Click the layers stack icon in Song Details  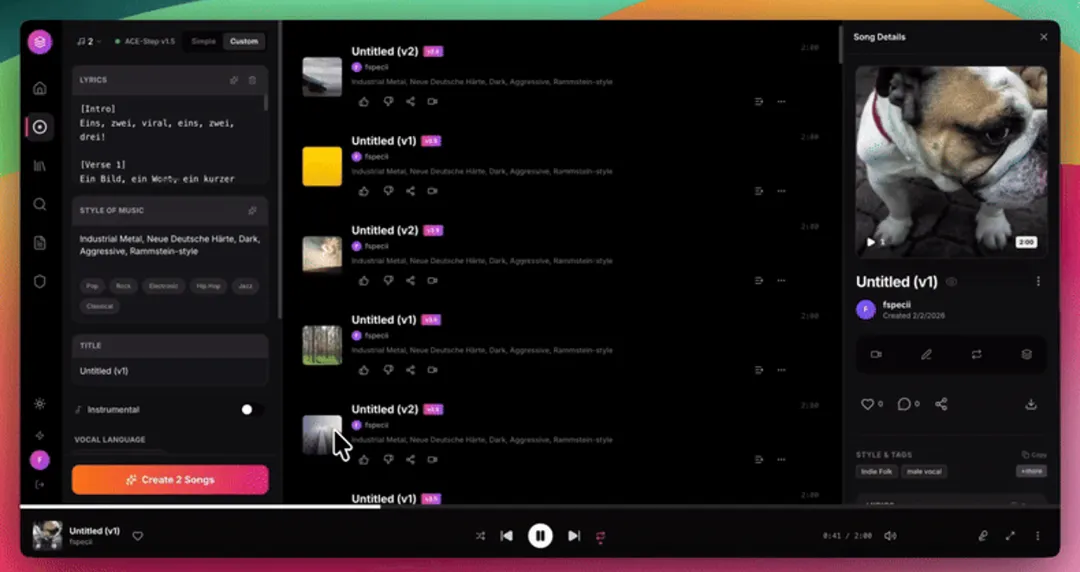tap(1026, 354)
